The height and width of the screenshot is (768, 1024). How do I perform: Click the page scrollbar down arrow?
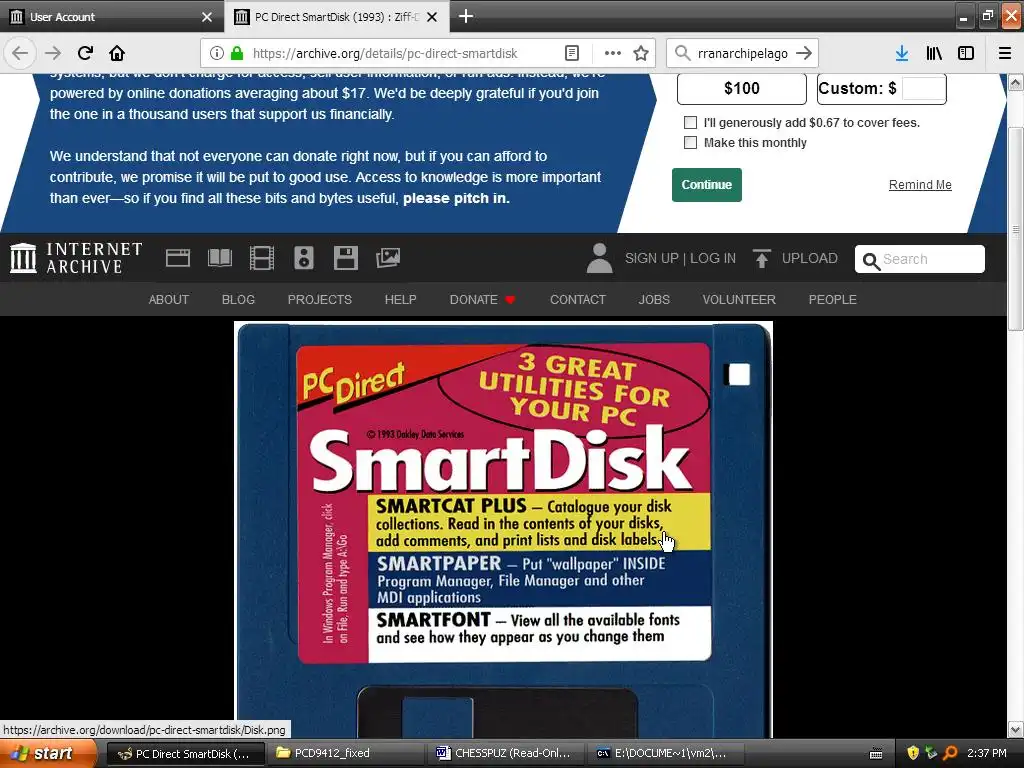click(x=1016, y=729)
